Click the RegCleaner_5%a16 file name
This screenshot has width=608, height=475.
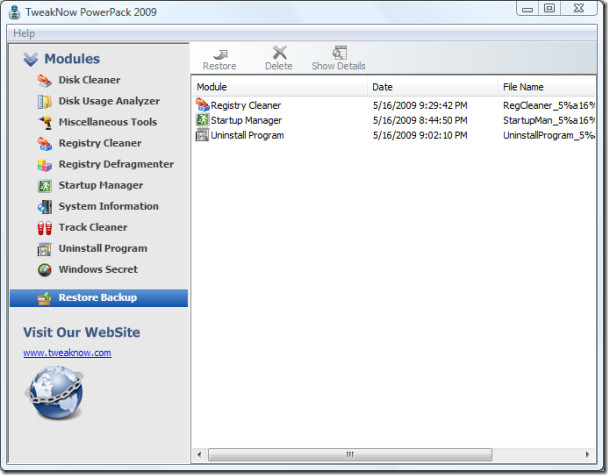coord(549,105)
